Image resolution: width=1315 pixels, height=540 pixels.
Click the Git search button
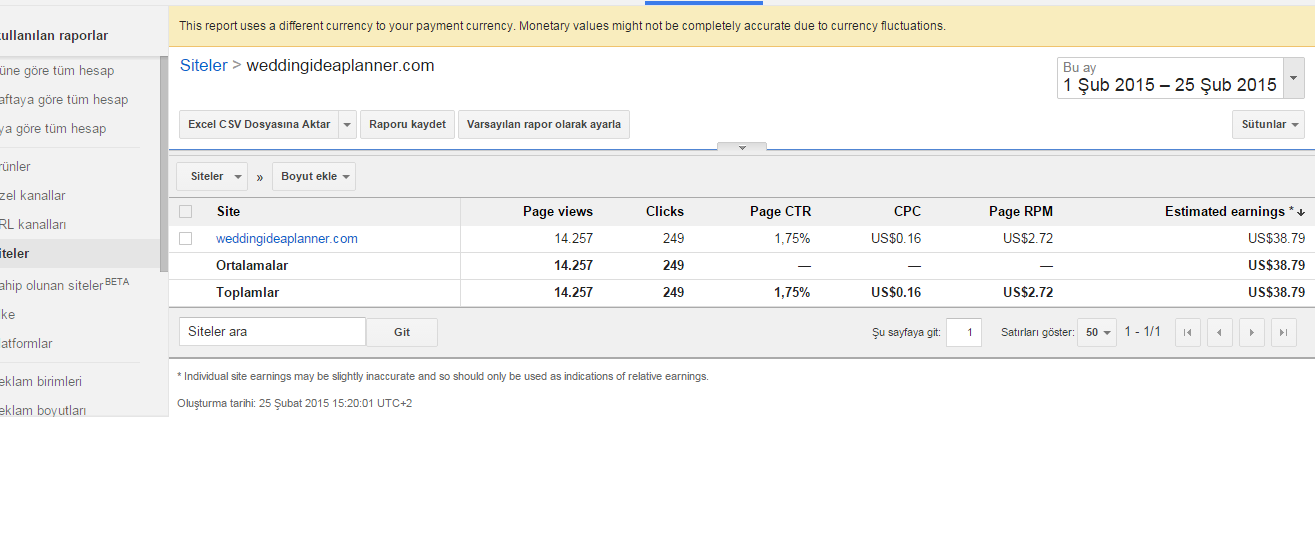pyautogui.click(x=402, y=332)
